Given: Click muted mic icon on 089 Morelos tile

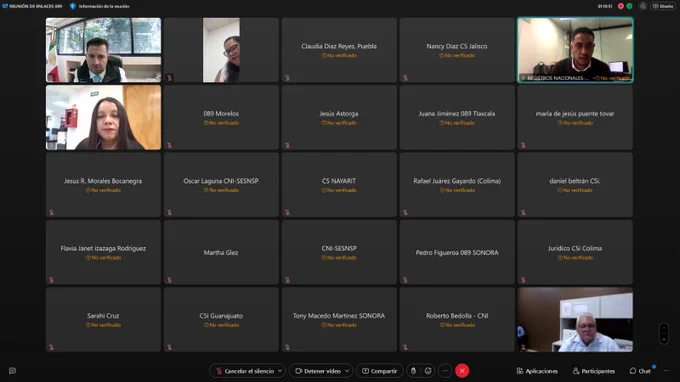Looking at the screenshot, I should (170, 145).
